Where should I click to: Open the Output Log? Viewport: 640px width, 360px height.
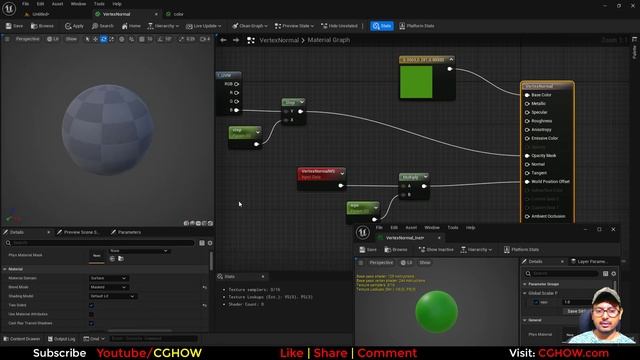coord(61,339)
